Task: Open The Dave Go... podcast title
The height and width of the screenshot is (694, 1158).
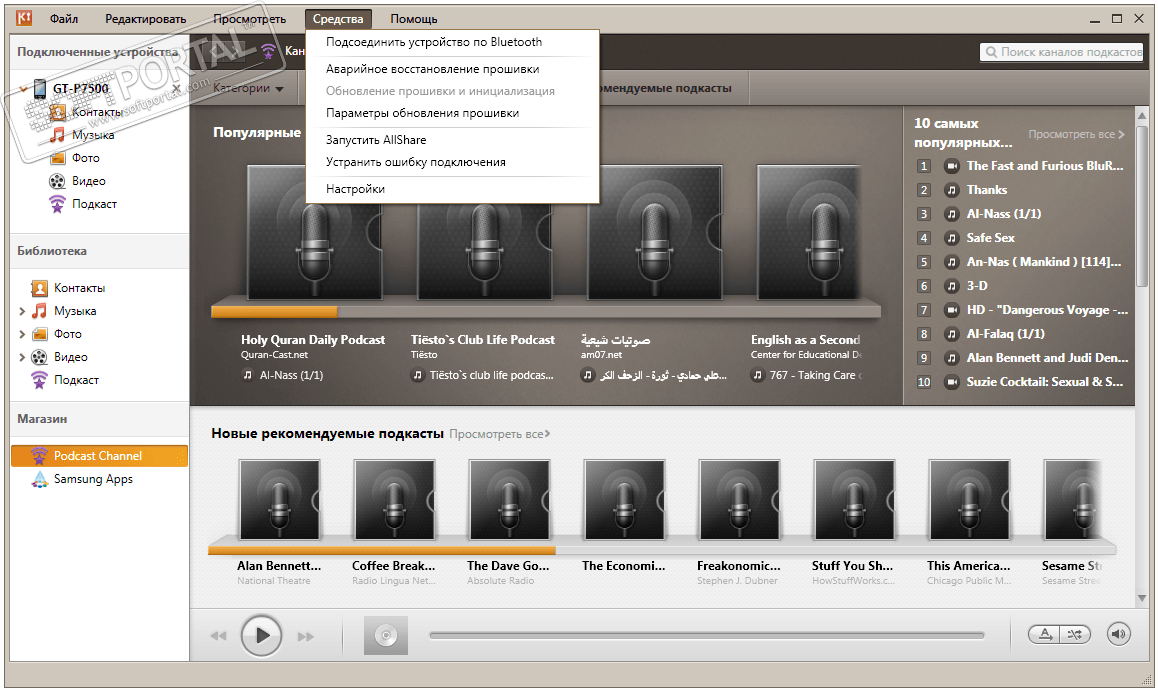Action: coord(508,566)
